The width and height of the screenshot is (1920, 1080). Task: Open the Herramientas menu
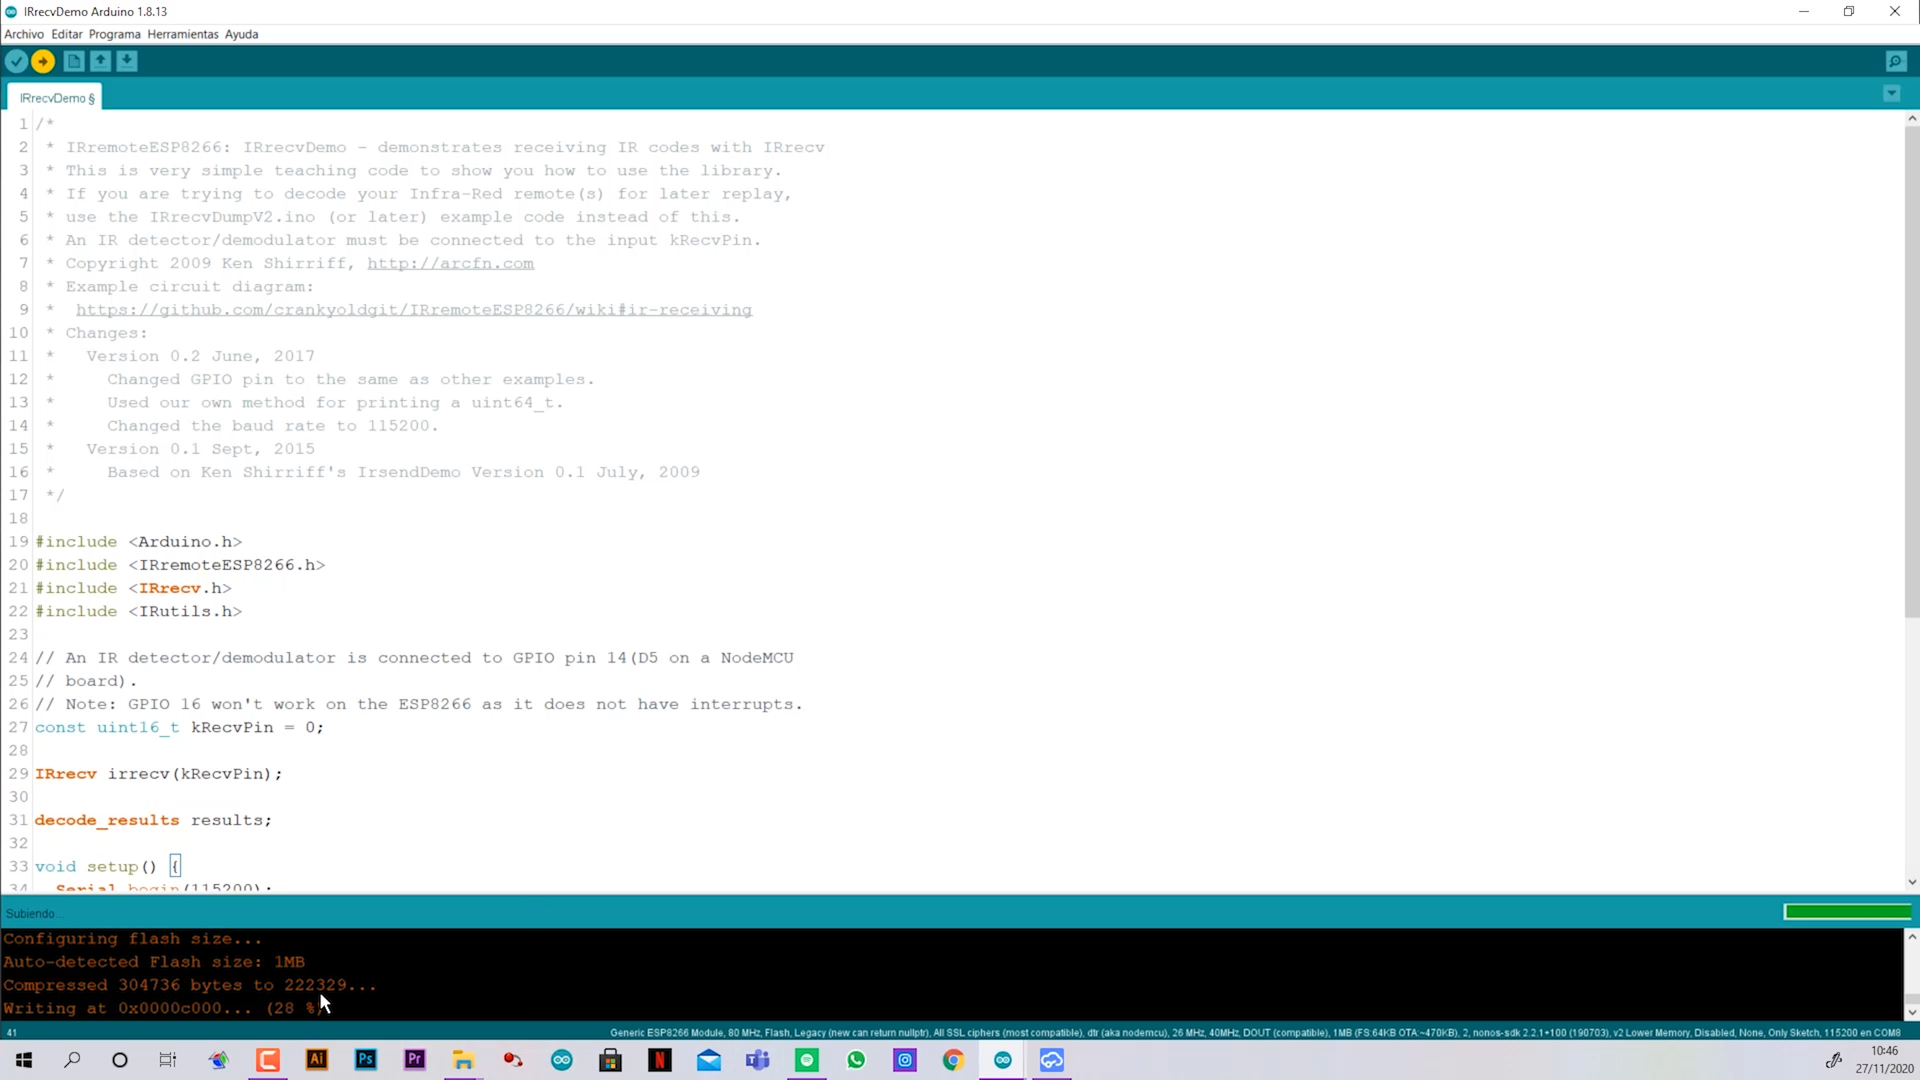click(183, 34)
